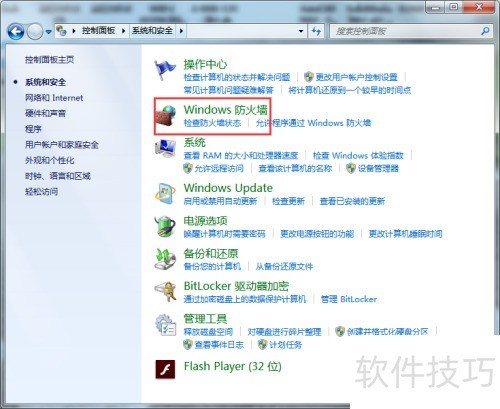The width and height of the screenshot is (500, 409).
Task: Click the Administrative Tools gear icon
Action: pyautogui.click(x=166, y=325)
